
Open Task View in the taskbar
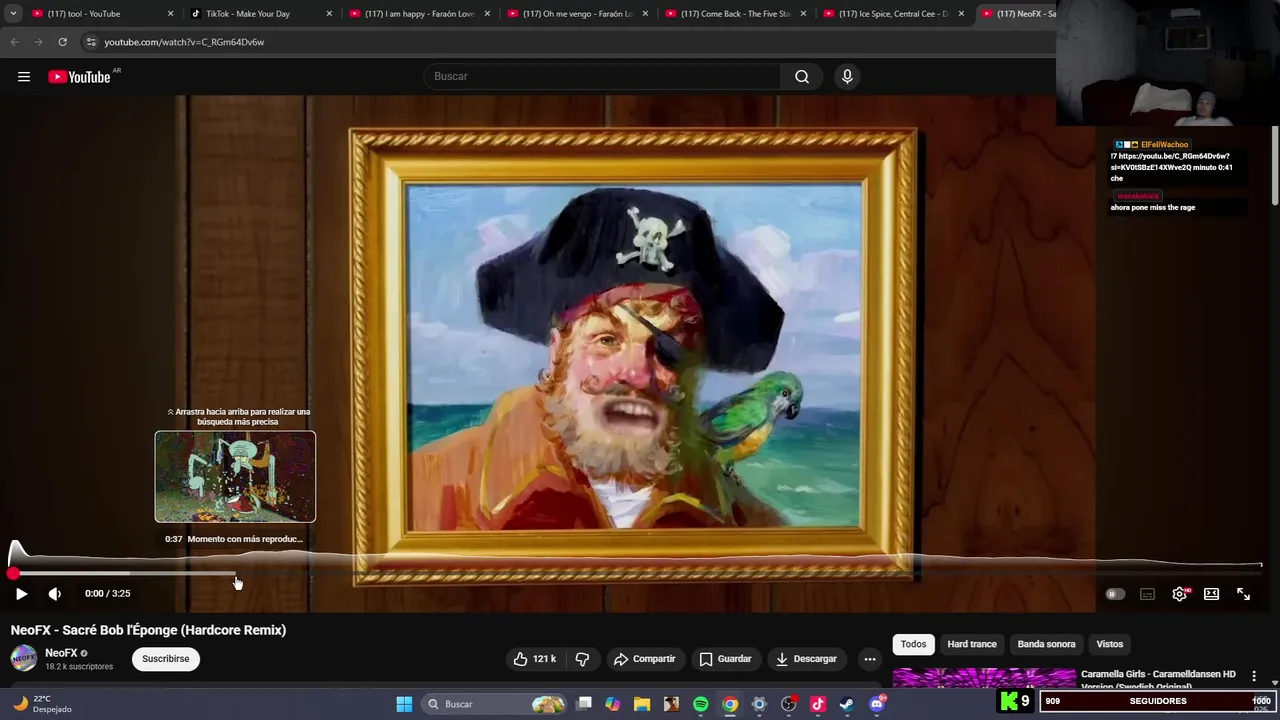point(584,704)
